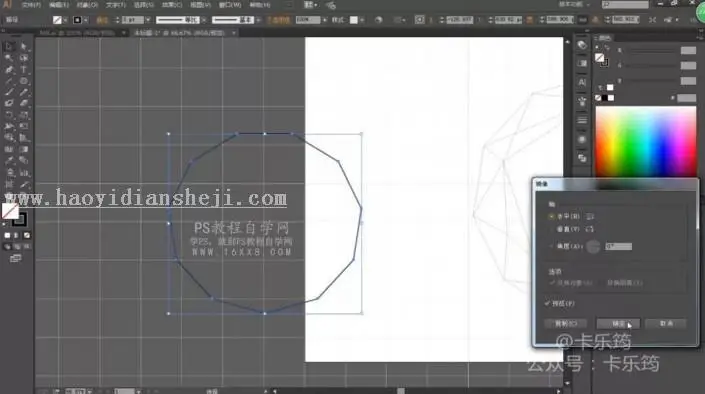Set toolbox paint mode to None
Screen dimensions: 705x394
click(27, 235)
